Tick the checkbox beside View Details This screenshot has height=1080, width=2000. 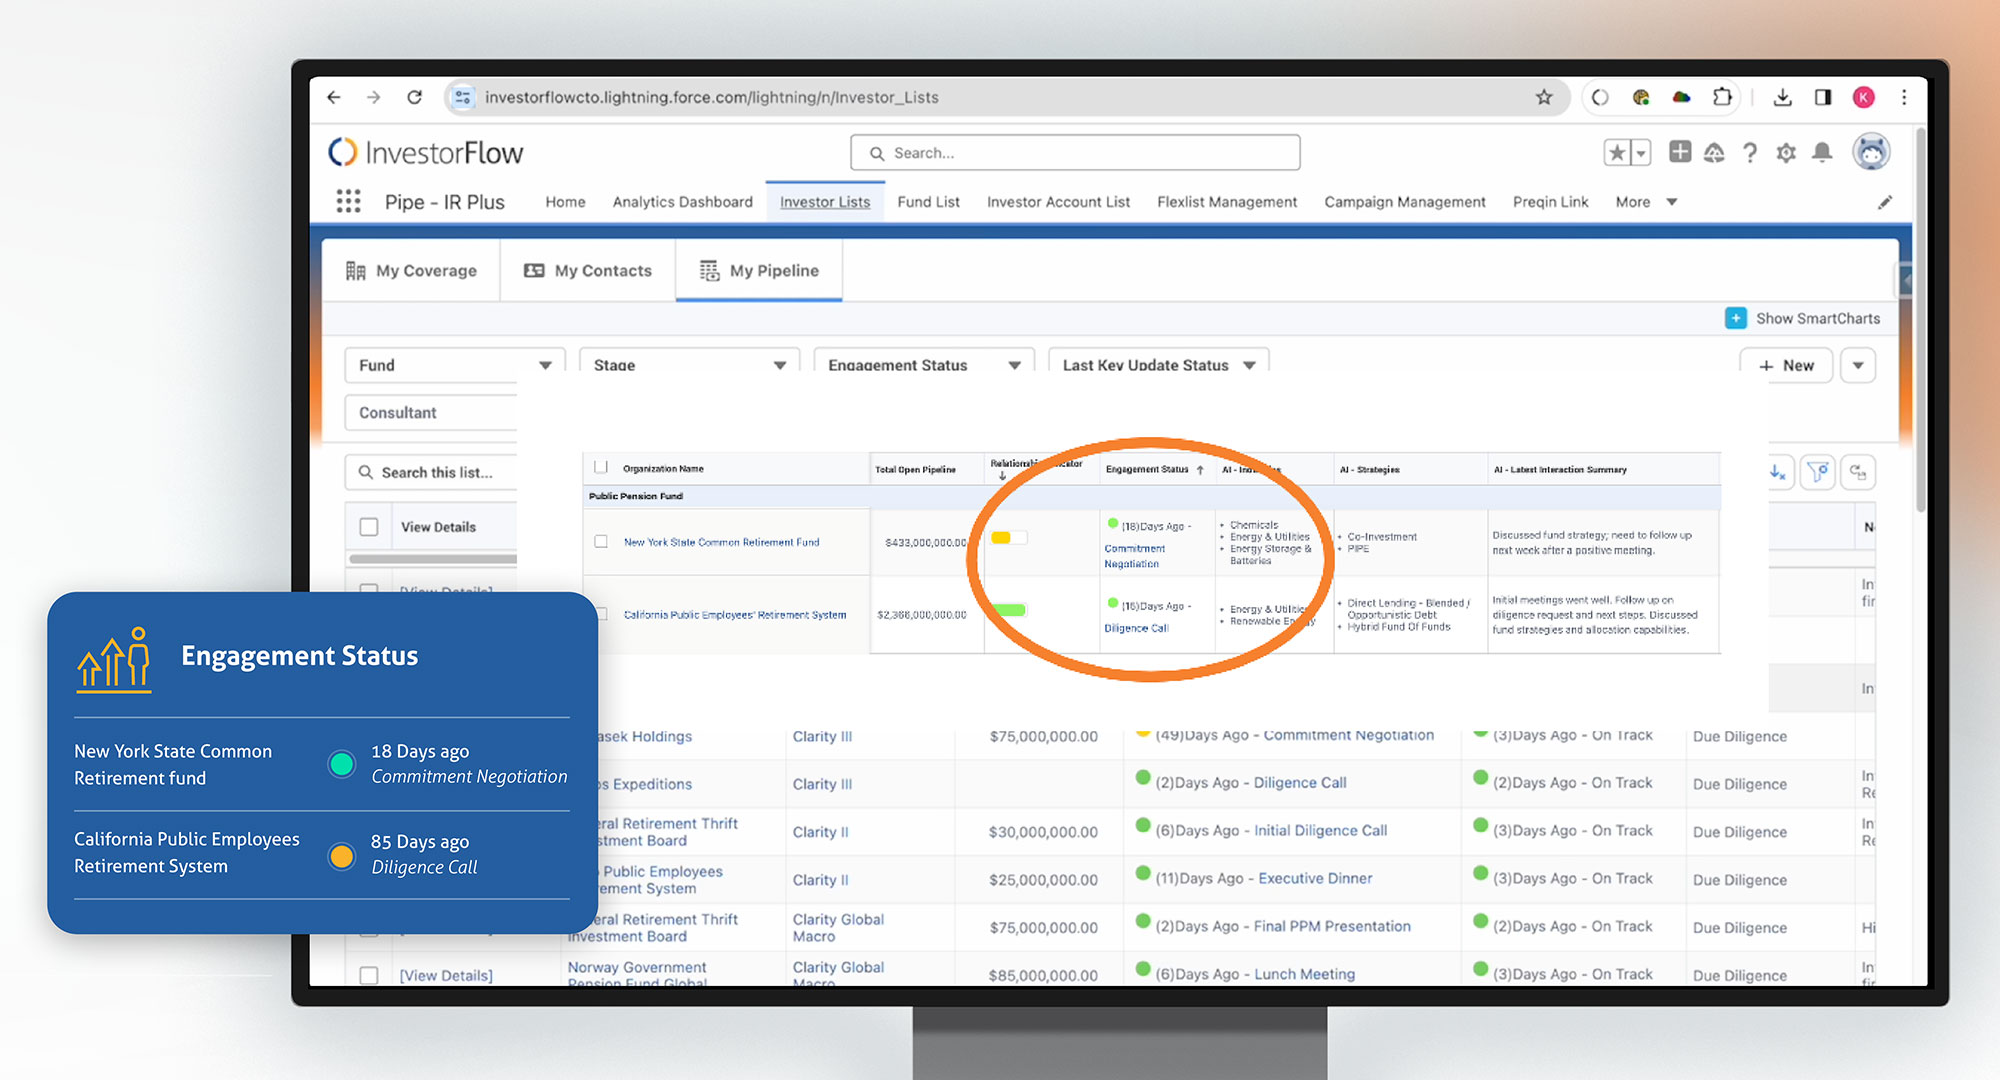pyautogui.click(x=369, y=526)
